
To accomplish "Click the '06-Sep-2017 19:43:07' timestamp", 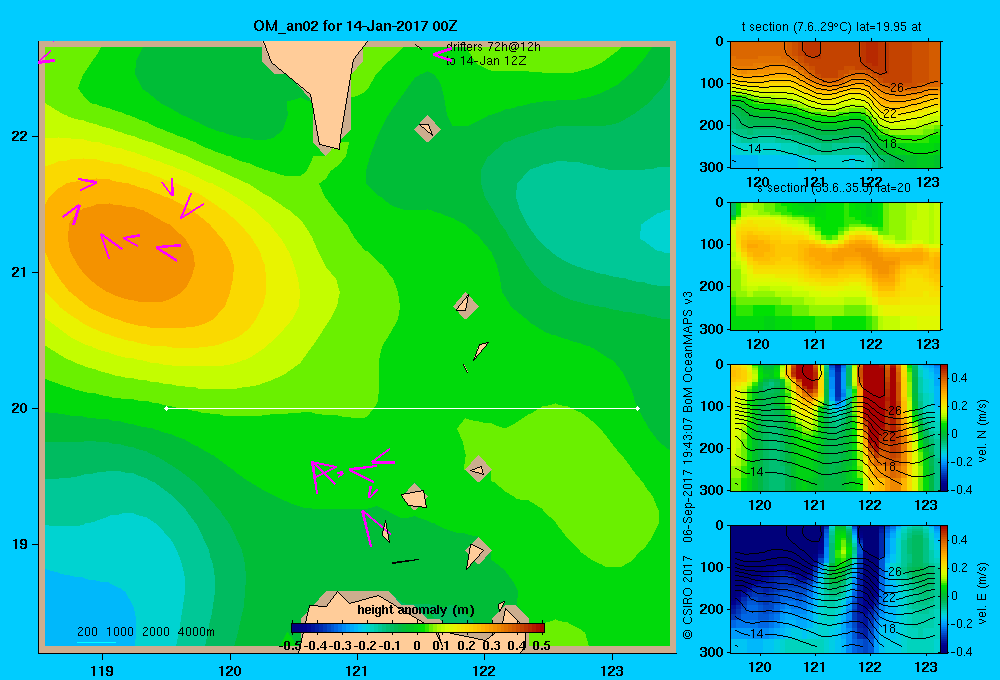I will click(x=688, y=478).
